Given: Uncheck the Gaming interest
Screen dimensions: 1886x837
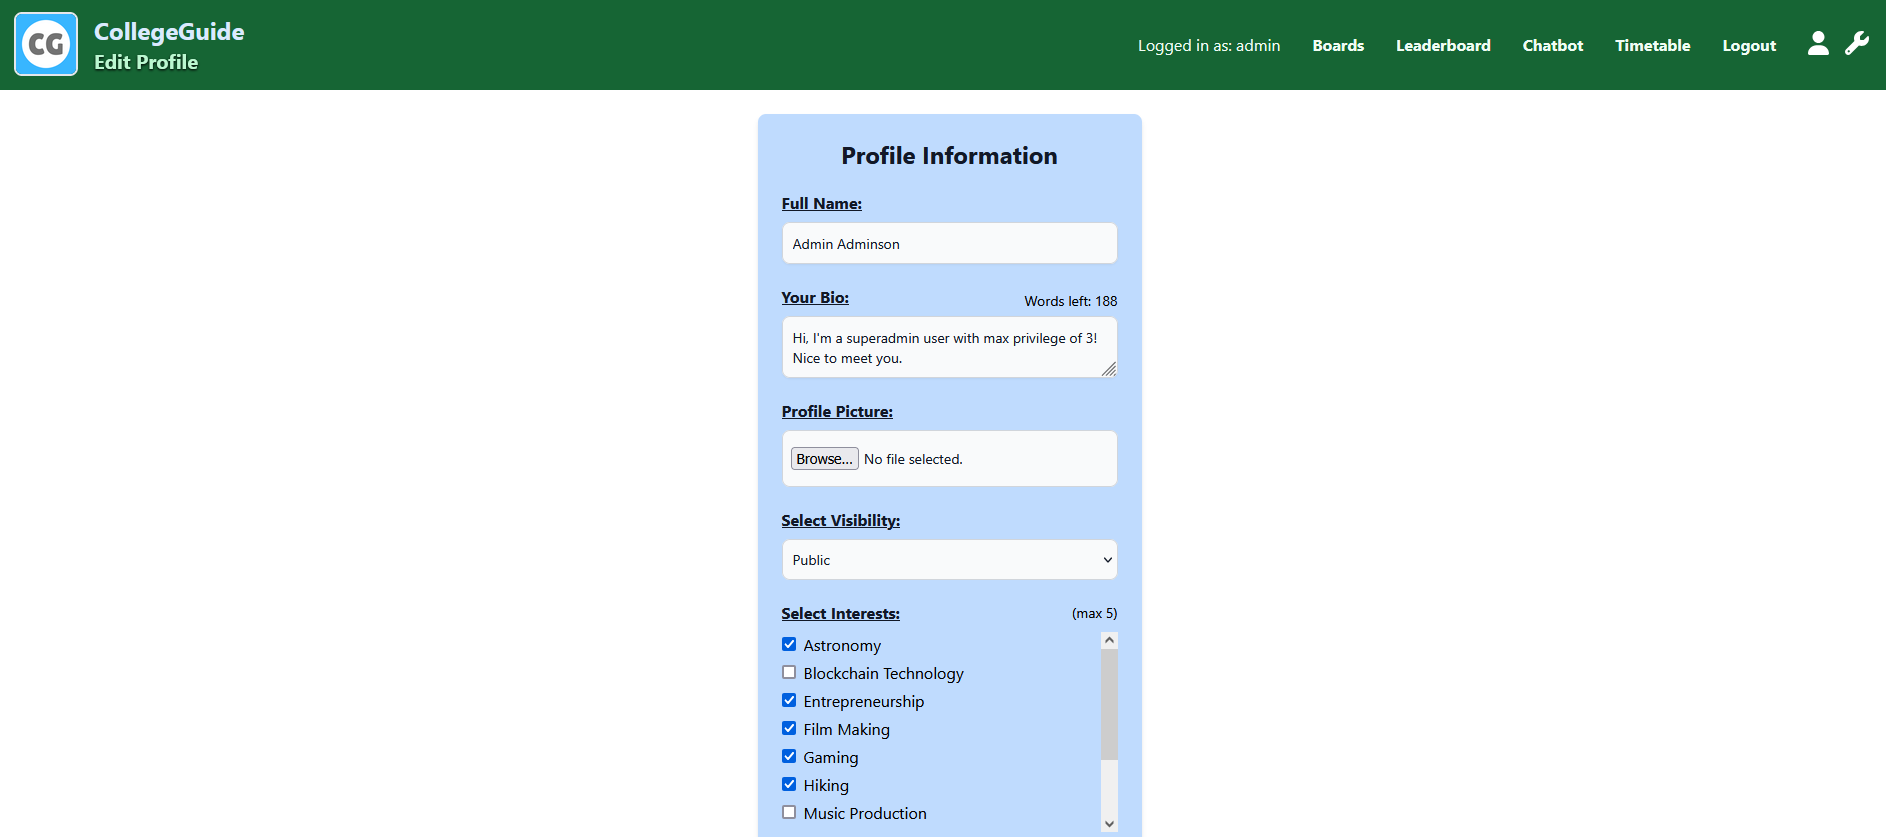Looking at the screenshot, I should click(x=789, y=757).
